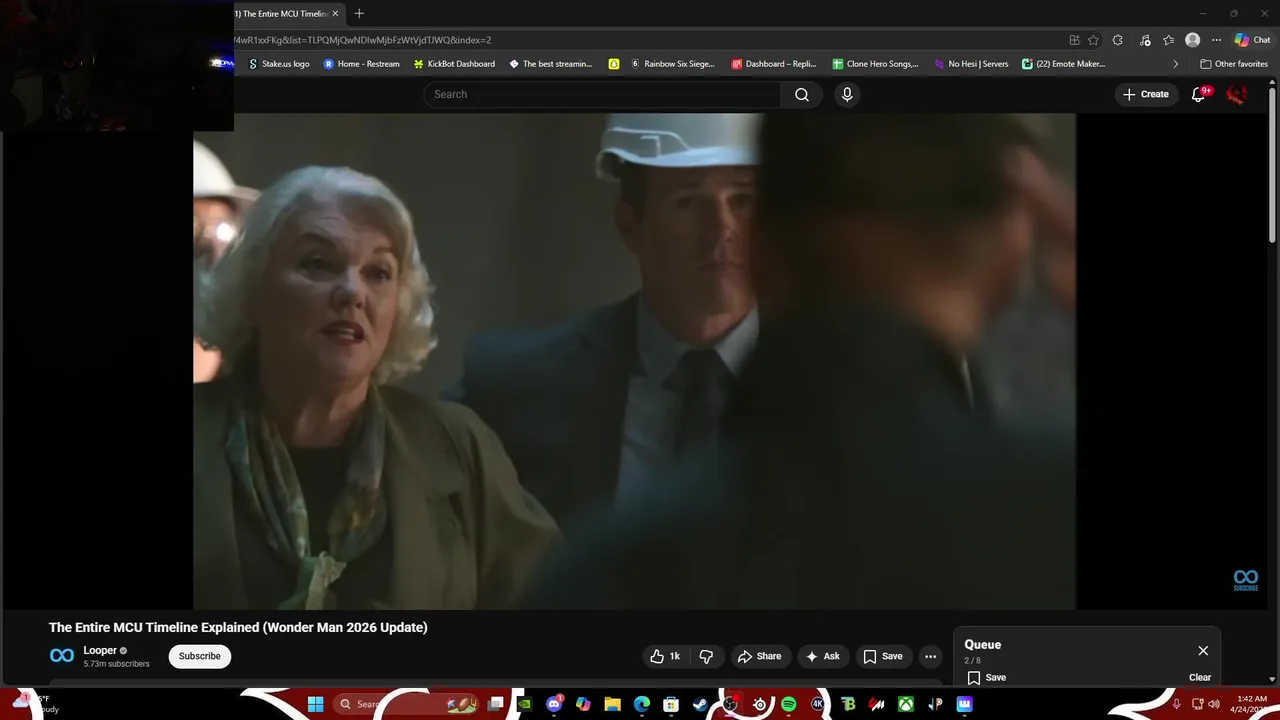Open Edge Settings and more menu
1280x720 pixels.
(1216, 40)
